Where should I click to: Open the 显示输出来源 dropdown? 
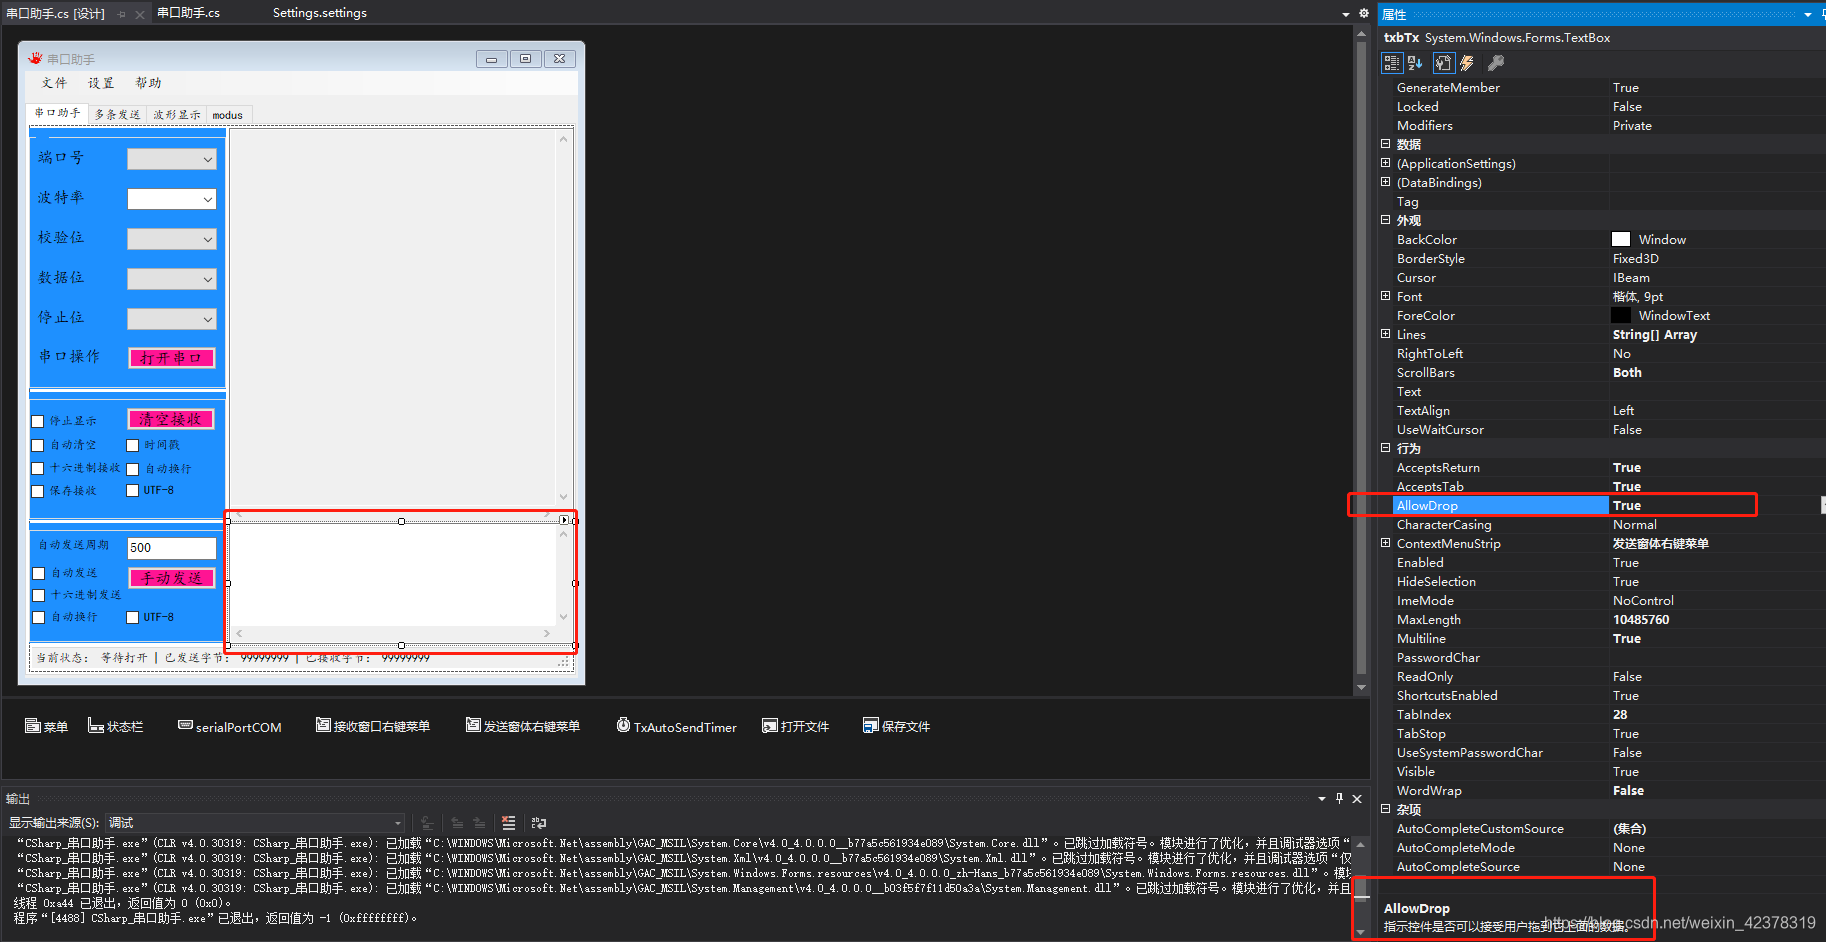click(x=255, y=823)
